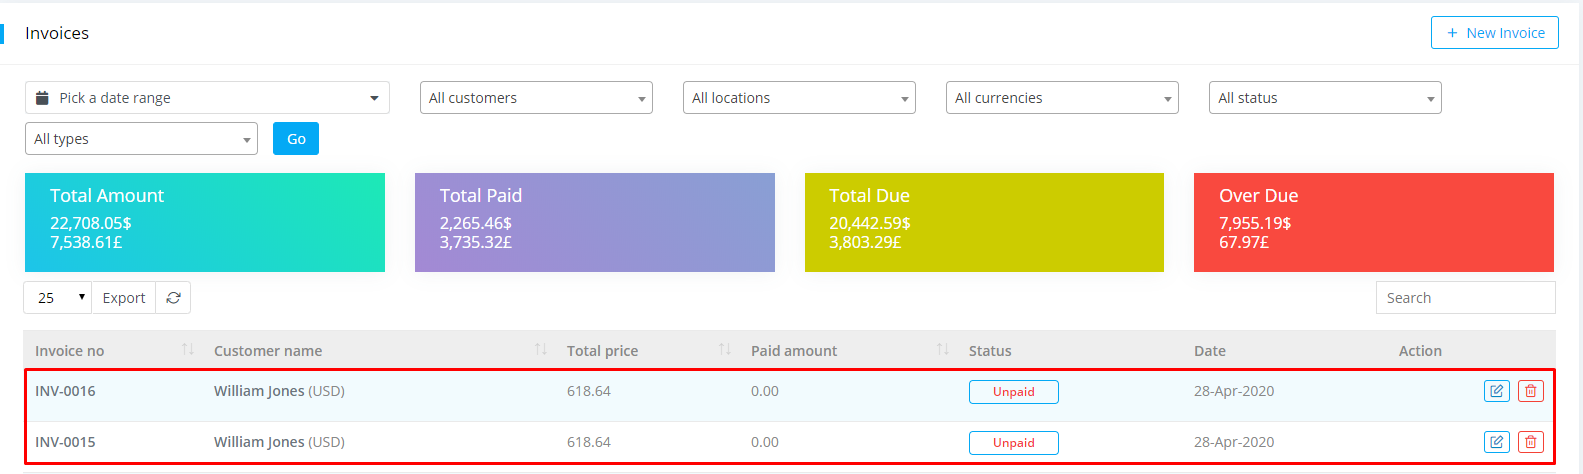The height and width of the screenshot is (474, 1583).
Task: Sort by Invoice no column arrows
Action: pyautogui.click(x=188, y=349)
